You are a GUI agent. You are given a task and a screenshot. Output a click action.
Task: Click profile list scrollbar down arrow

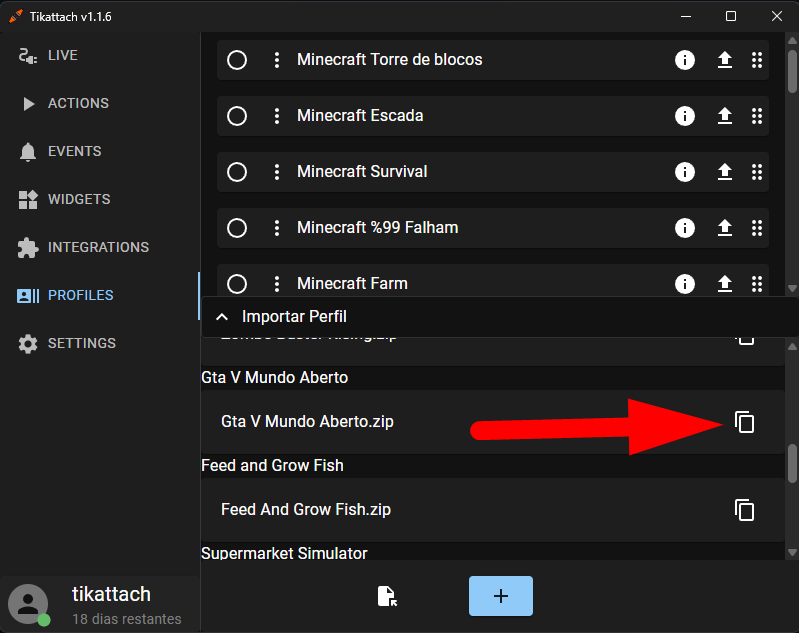[792, 288]
